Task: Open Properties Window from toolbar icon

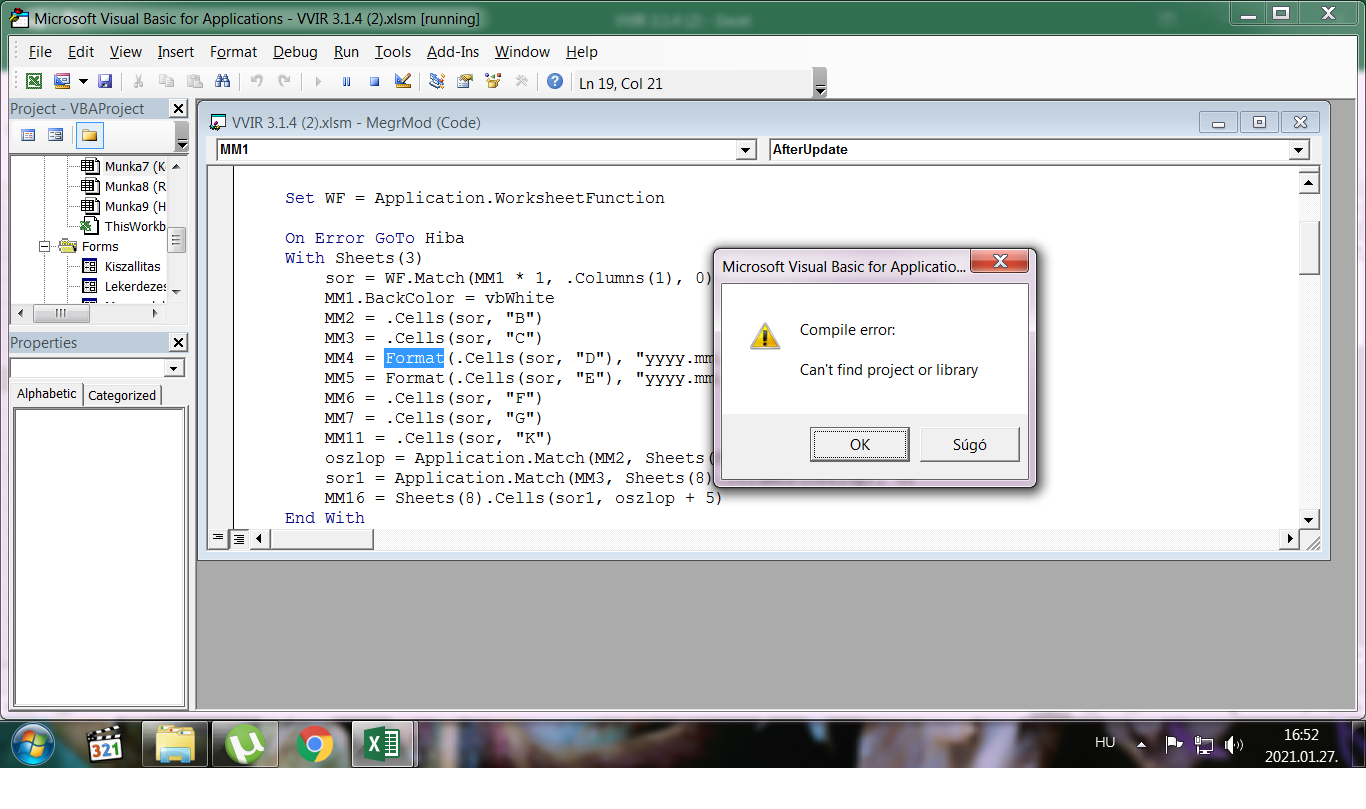Action: pyautogui.click(x=465, y=82)
